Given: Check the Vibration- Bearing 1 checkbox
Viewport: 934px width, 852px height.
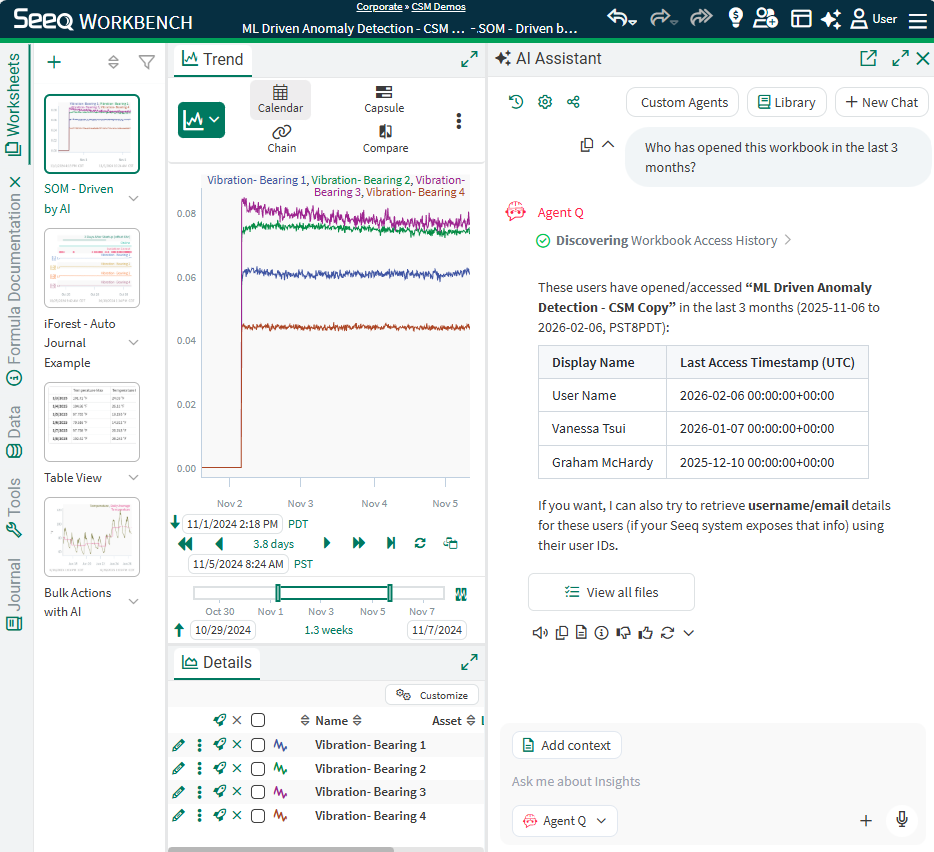Looking at the screenshot, I should click(258, 745).
